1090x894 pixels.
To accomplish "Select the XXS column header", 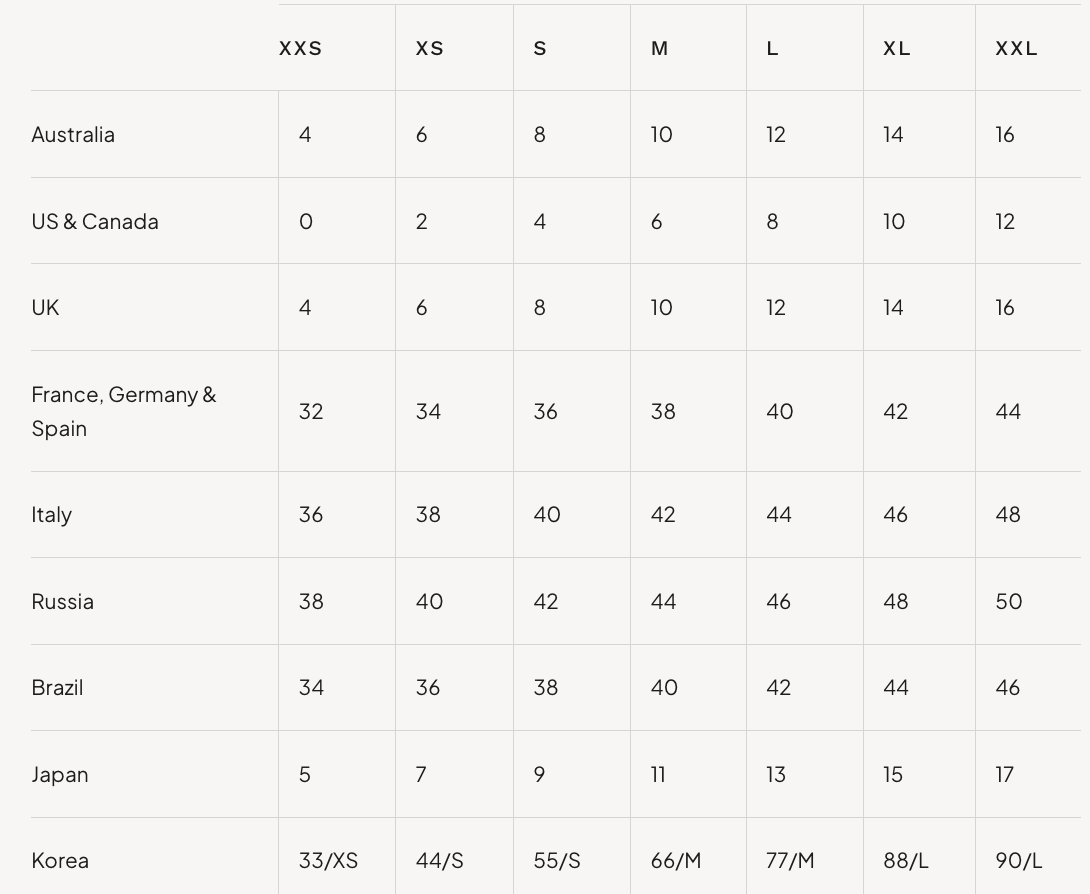I will pos(300,49).
